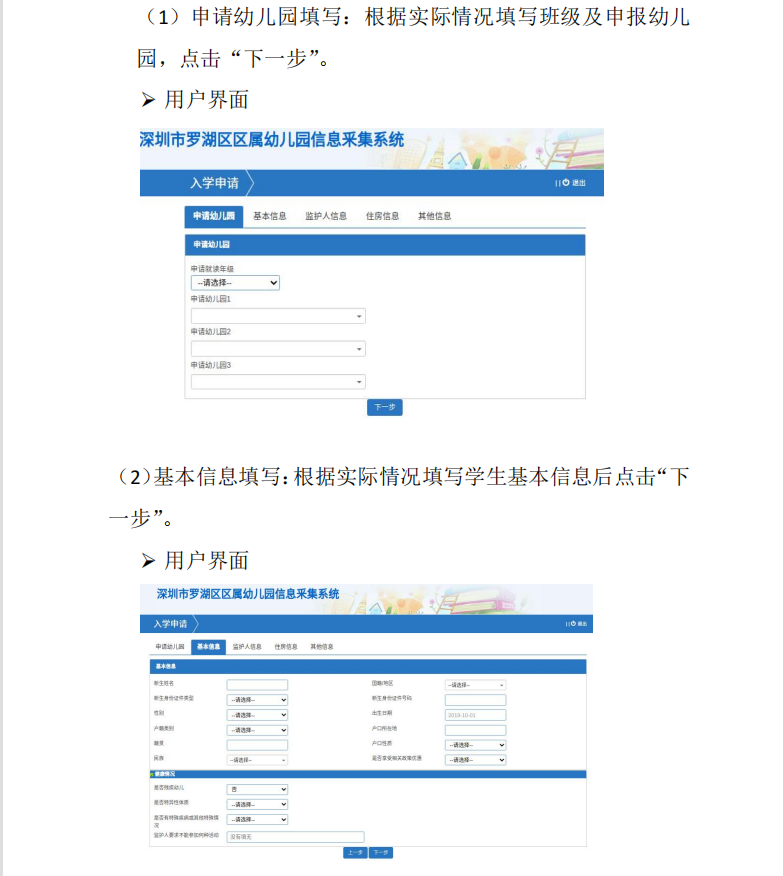Open 住房信息 tab in the 基本信息 form

point(285,646)
